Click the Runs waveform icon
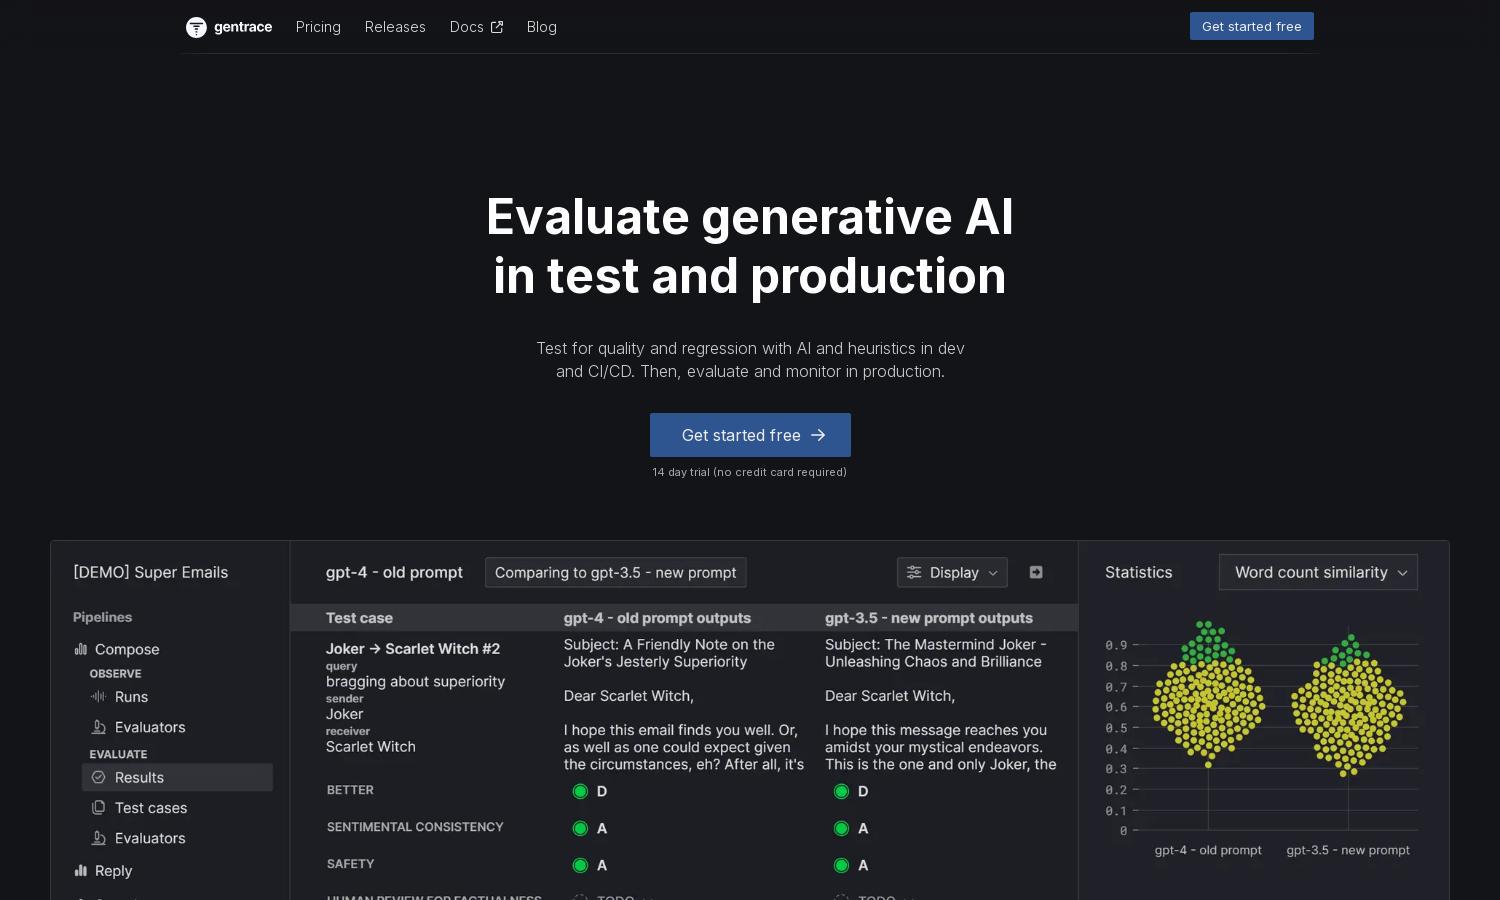1500x900 pixels. pos(98,697)
